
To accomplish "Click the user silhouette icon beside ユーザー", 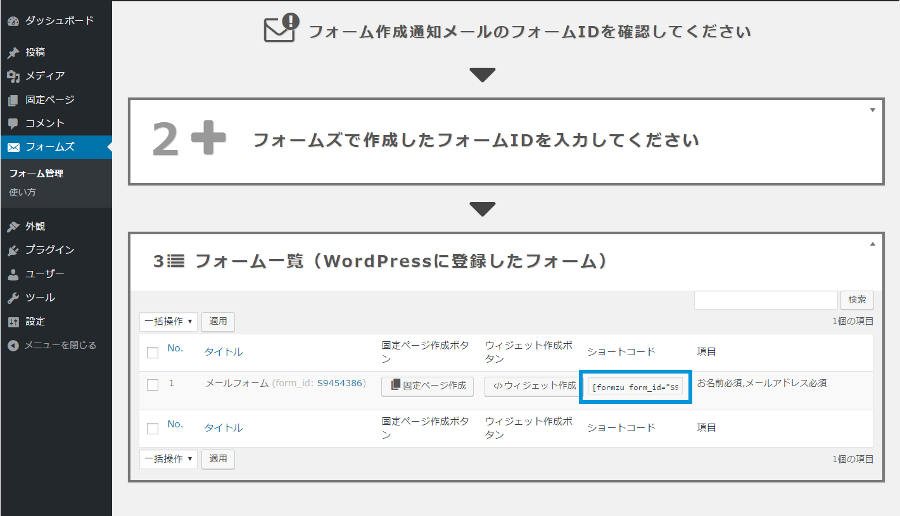I will (x=13, y=274).
